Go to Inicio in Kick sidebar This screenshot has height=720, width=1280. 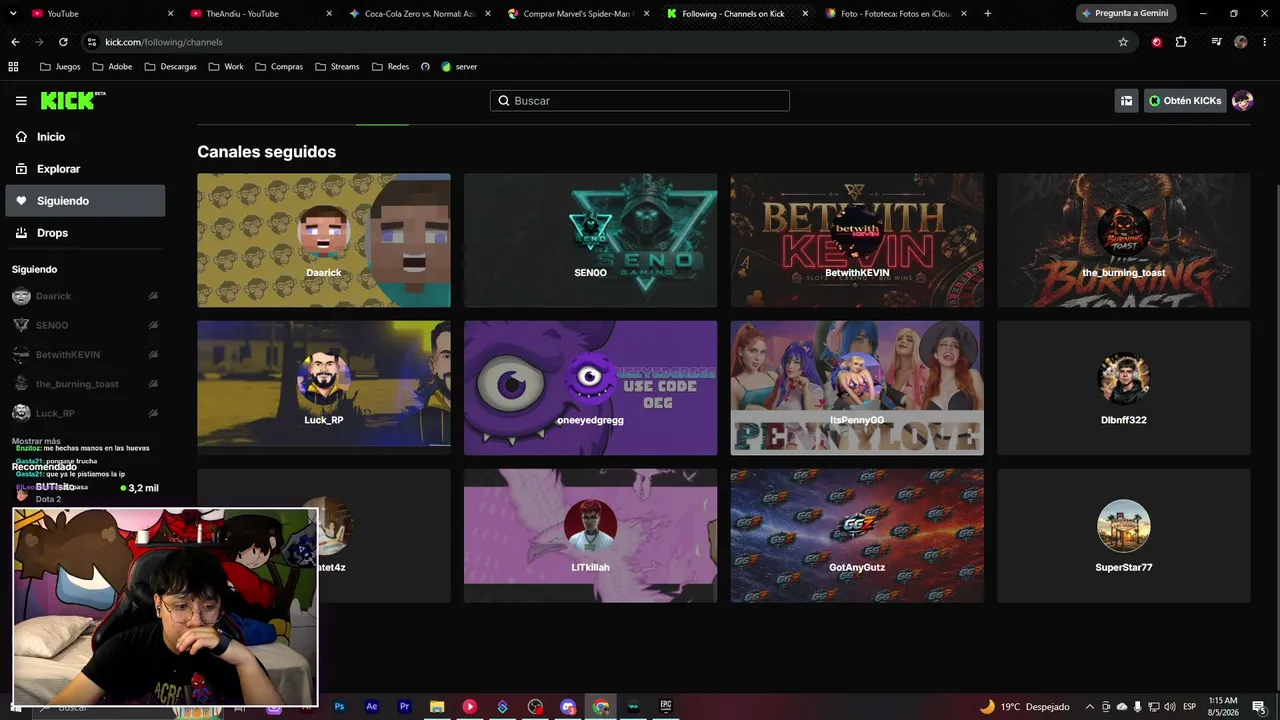tap(86, 137)
